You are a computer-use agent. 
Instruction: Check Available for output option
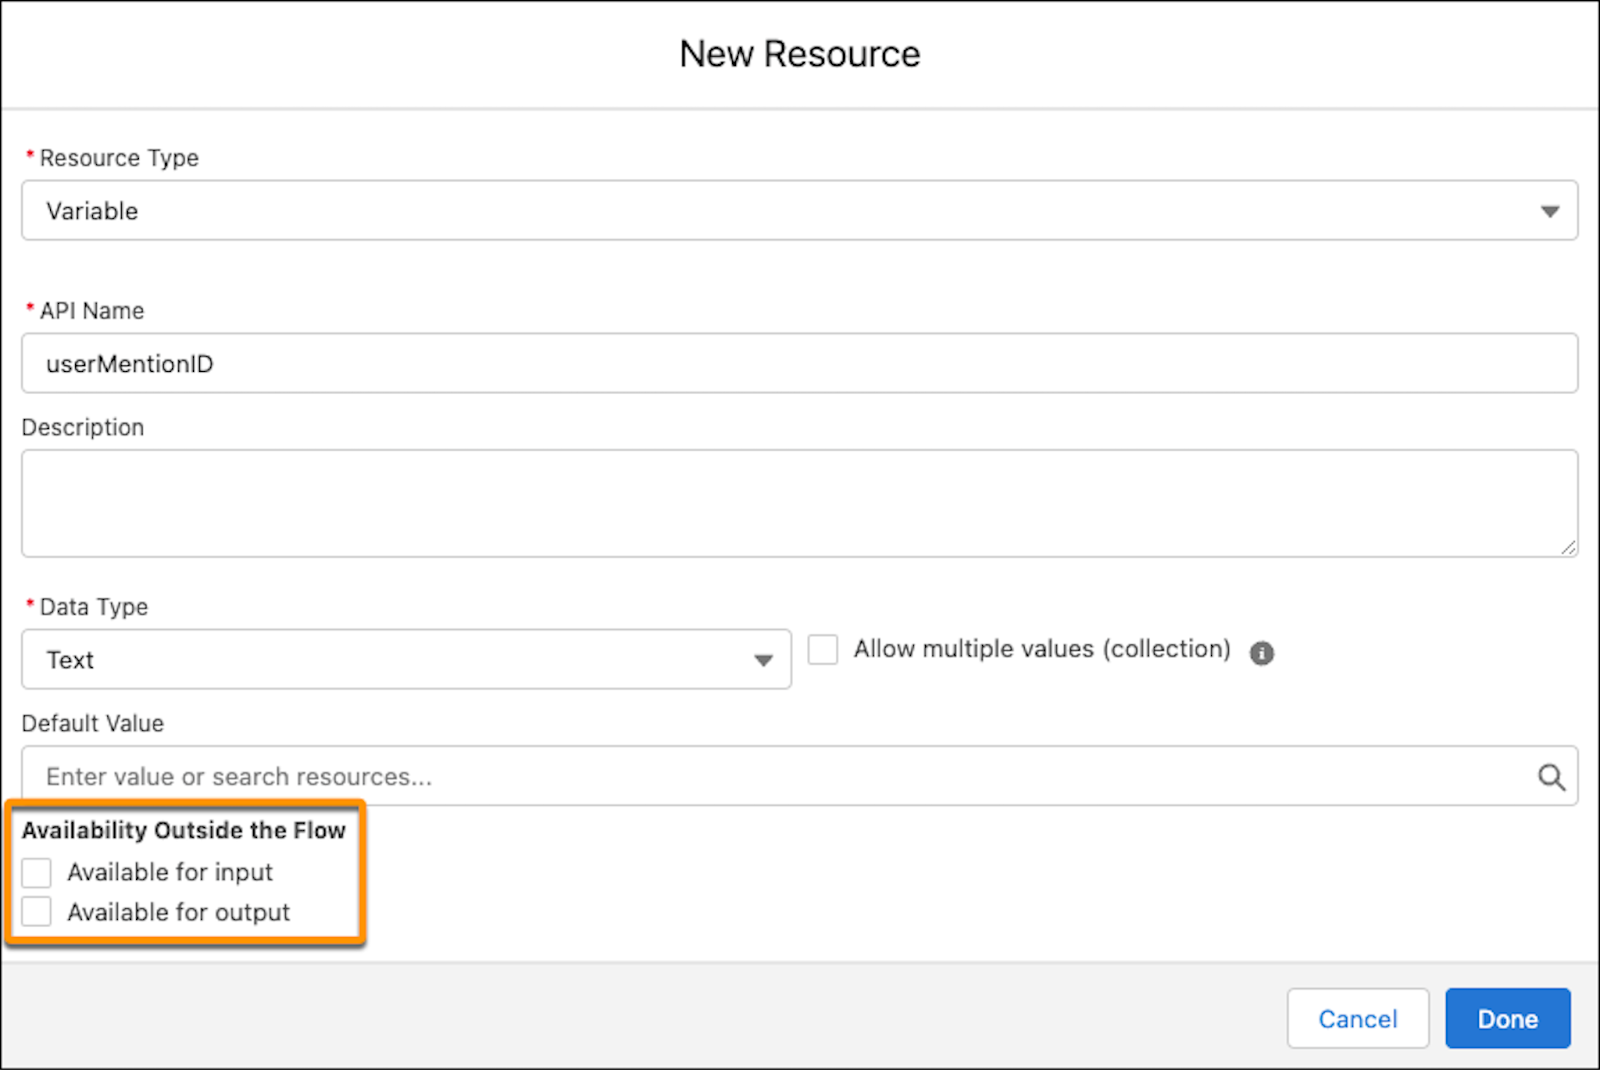(36, 911)
